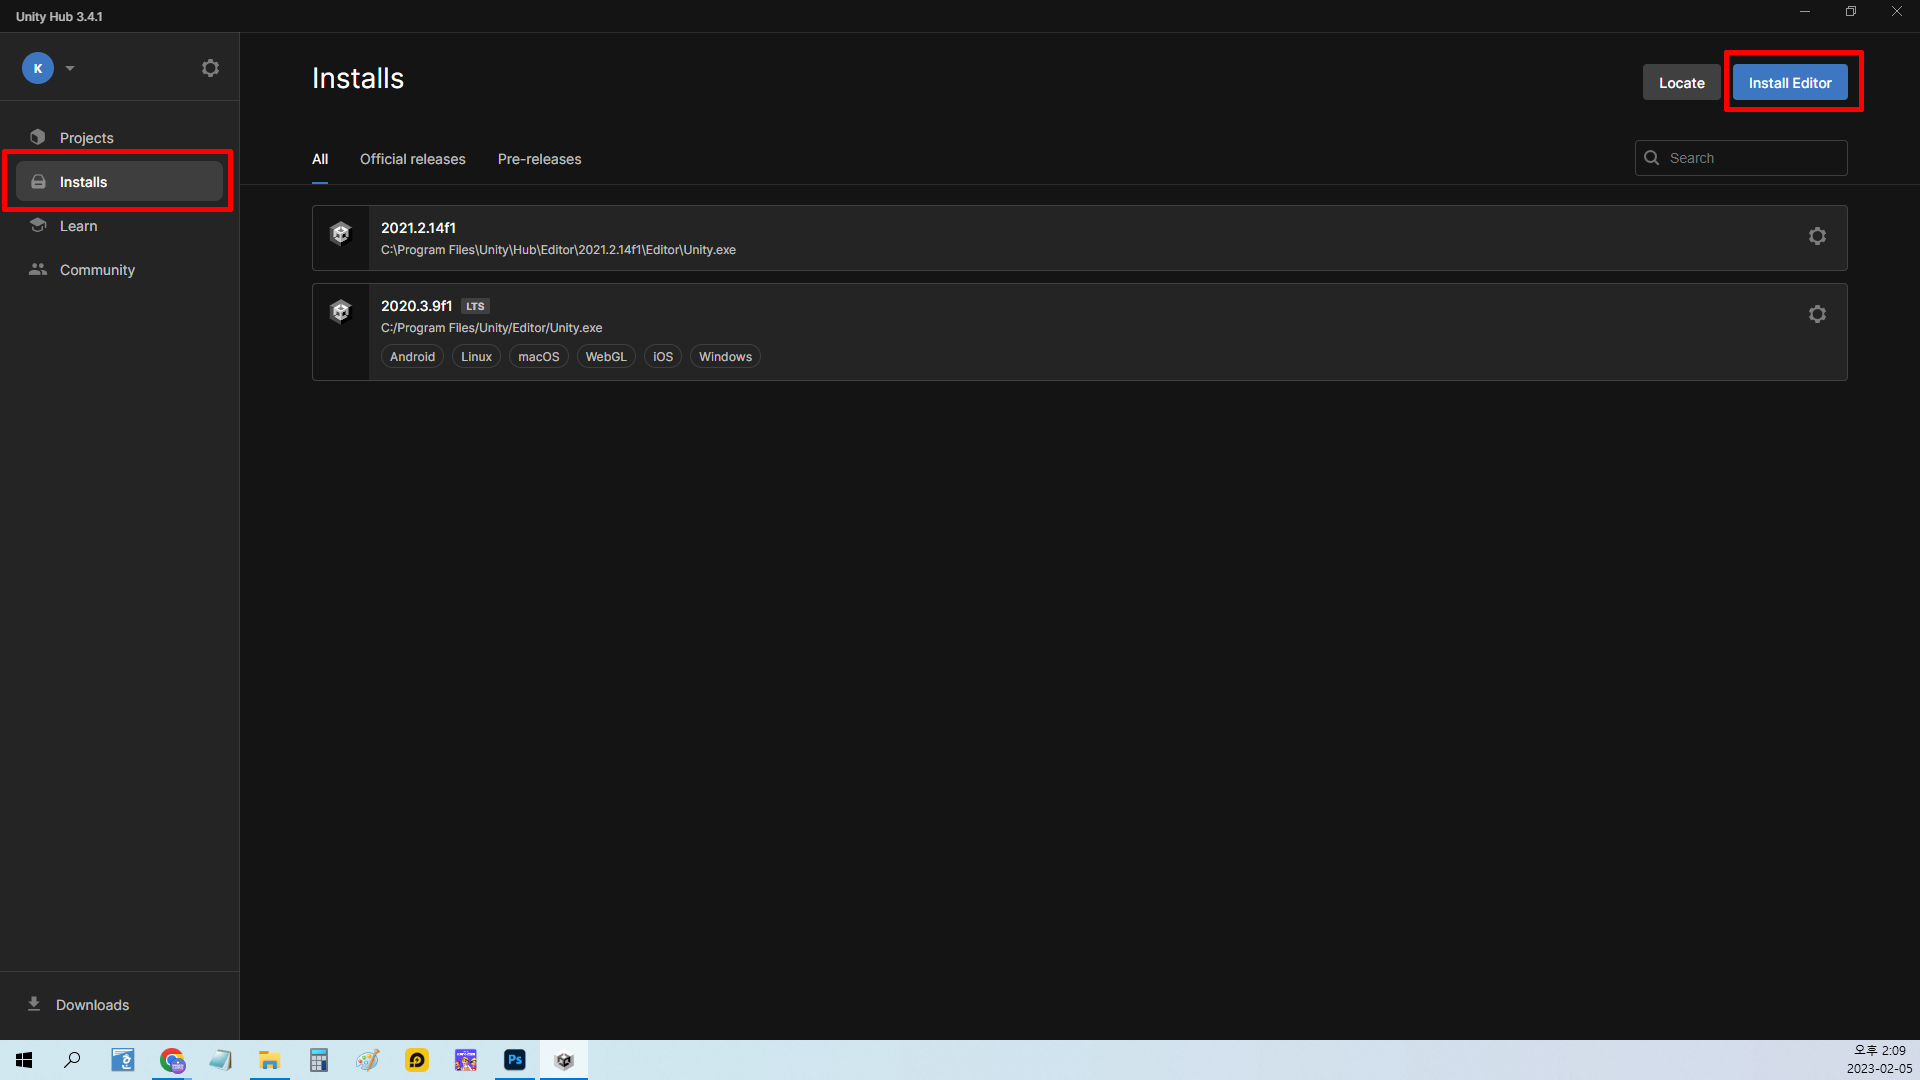The height and width of the screenshot is (1080, 1920).
Task: Click the account avatar K
Action: pos(38,68)
